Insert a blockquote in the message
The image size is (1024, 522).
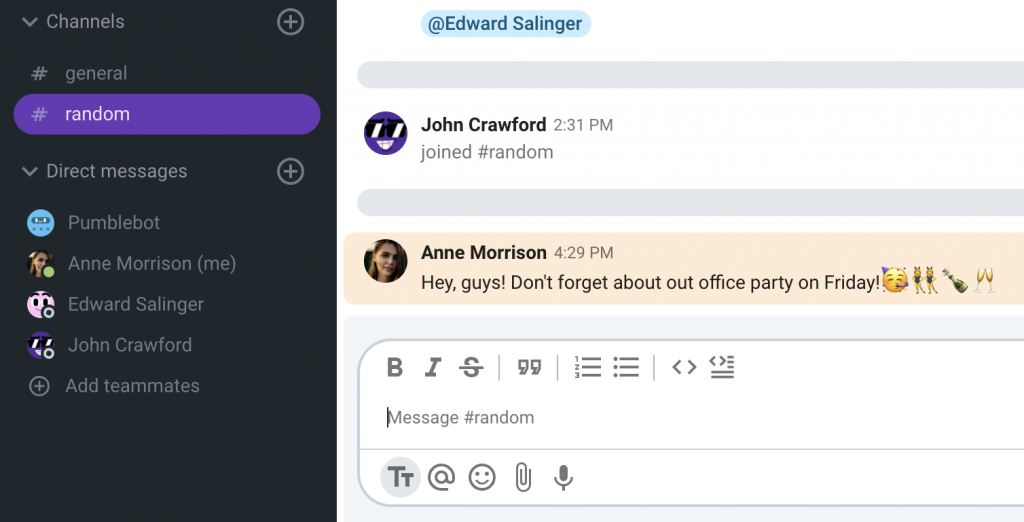pyautogui.click(x=530, y=368)
